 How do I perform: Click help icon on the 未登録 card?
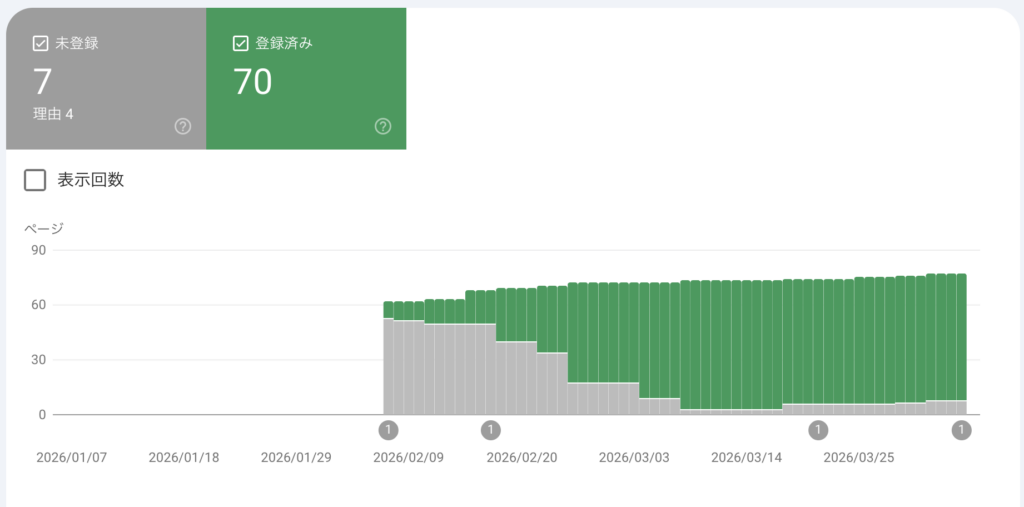coord(183,126)
